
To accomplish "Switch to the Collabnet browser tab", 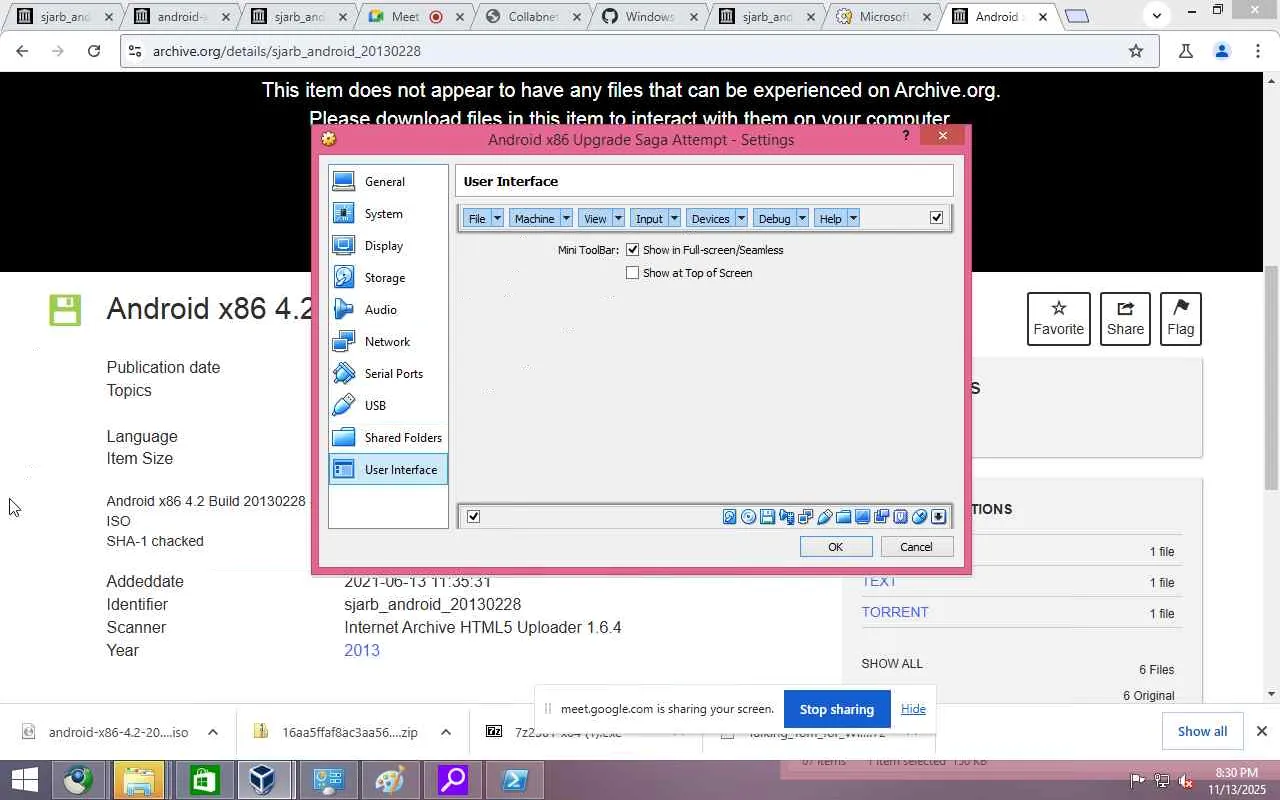I will pos(532,17).
